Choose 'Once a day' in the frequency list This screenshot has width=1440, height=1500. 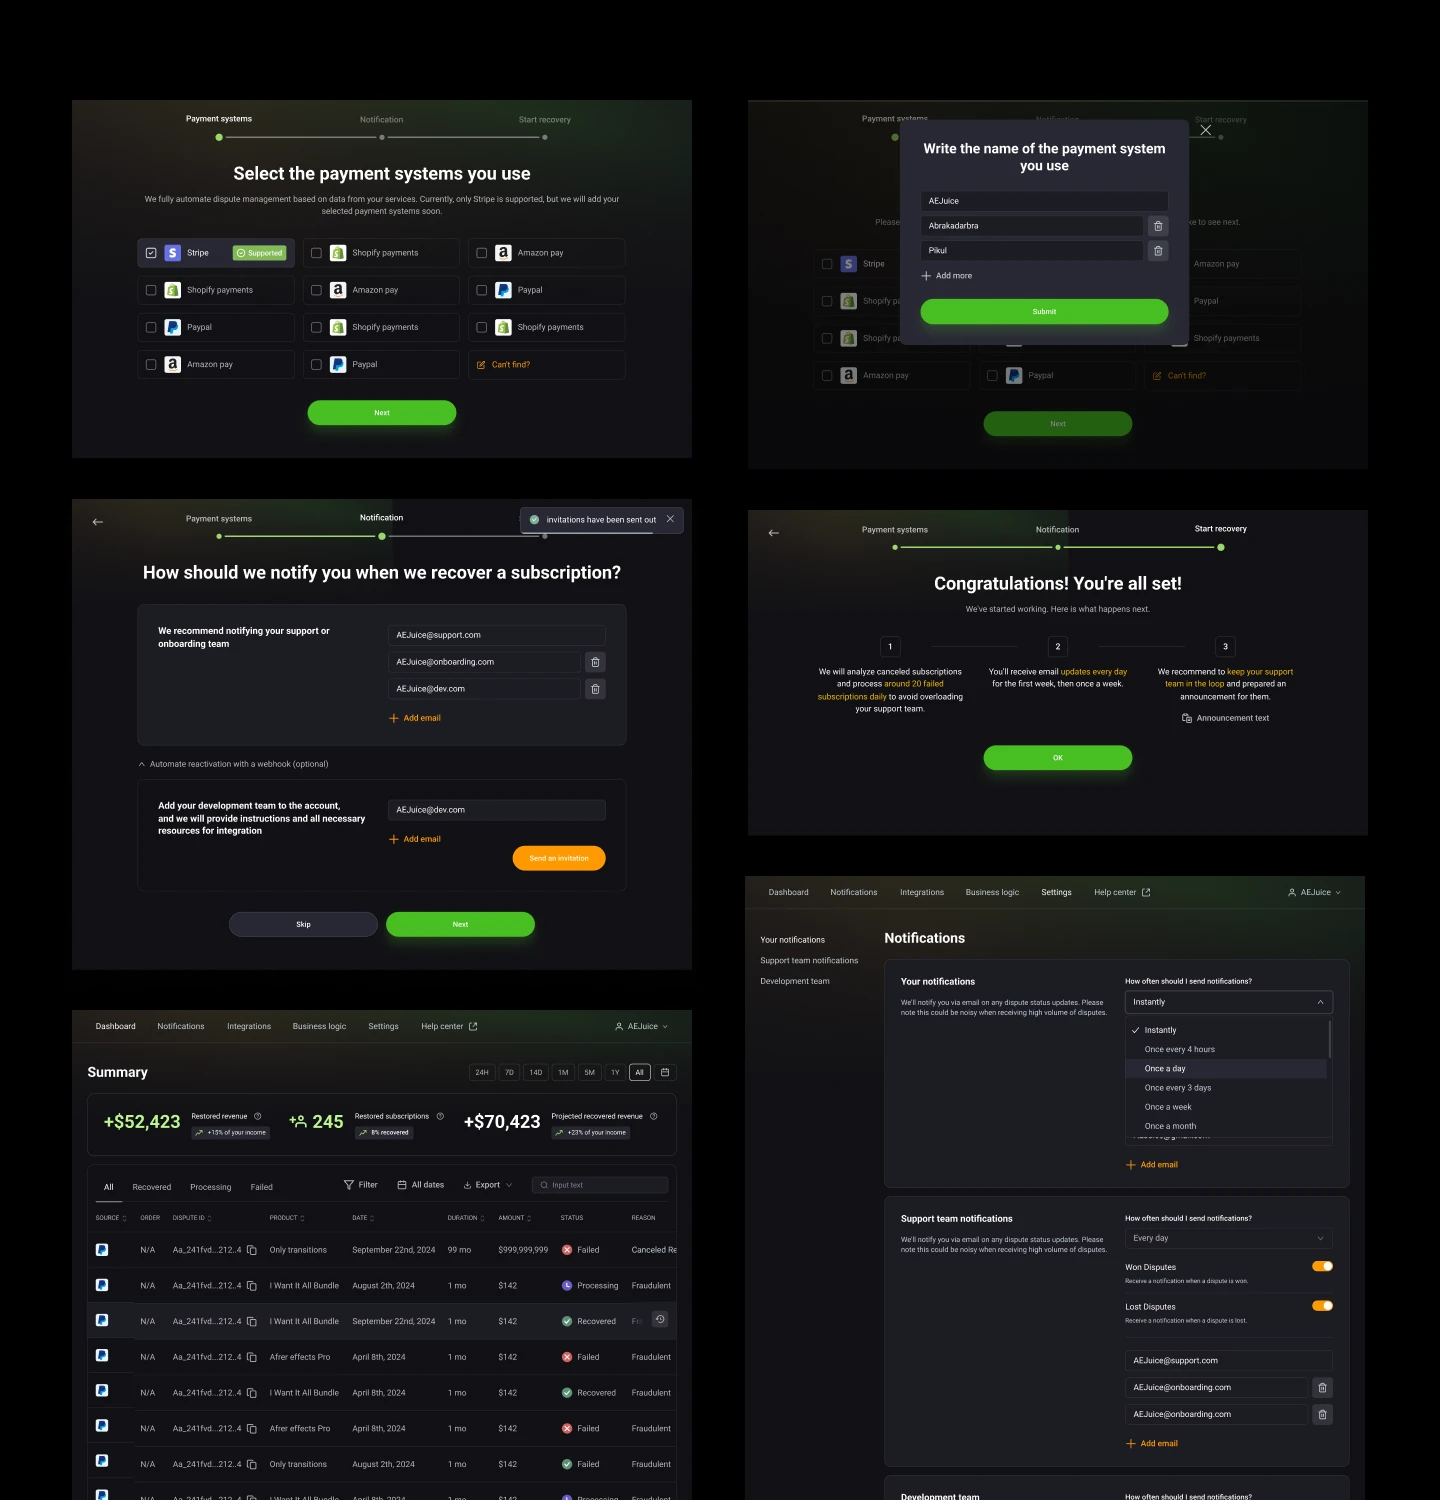click(x=1227, y=1069)
